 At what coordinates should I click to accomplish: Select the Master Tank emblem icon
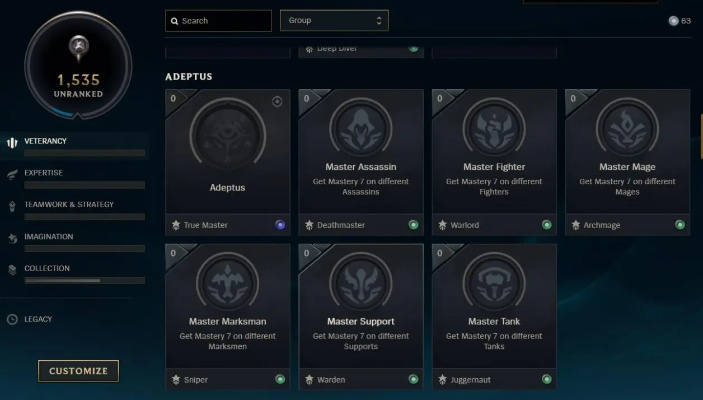pos(494,282)
